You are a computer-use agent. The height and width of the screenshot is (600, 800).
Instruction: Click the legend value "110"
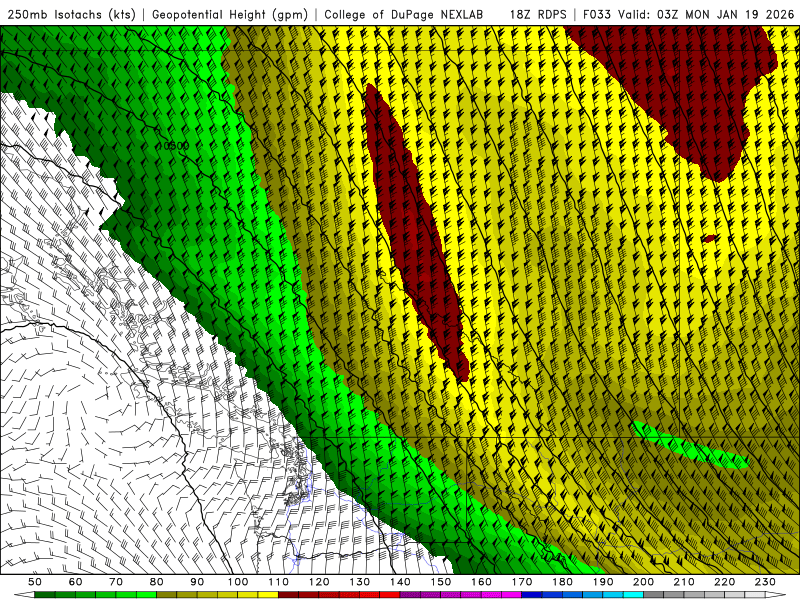(x=278, y=582)
